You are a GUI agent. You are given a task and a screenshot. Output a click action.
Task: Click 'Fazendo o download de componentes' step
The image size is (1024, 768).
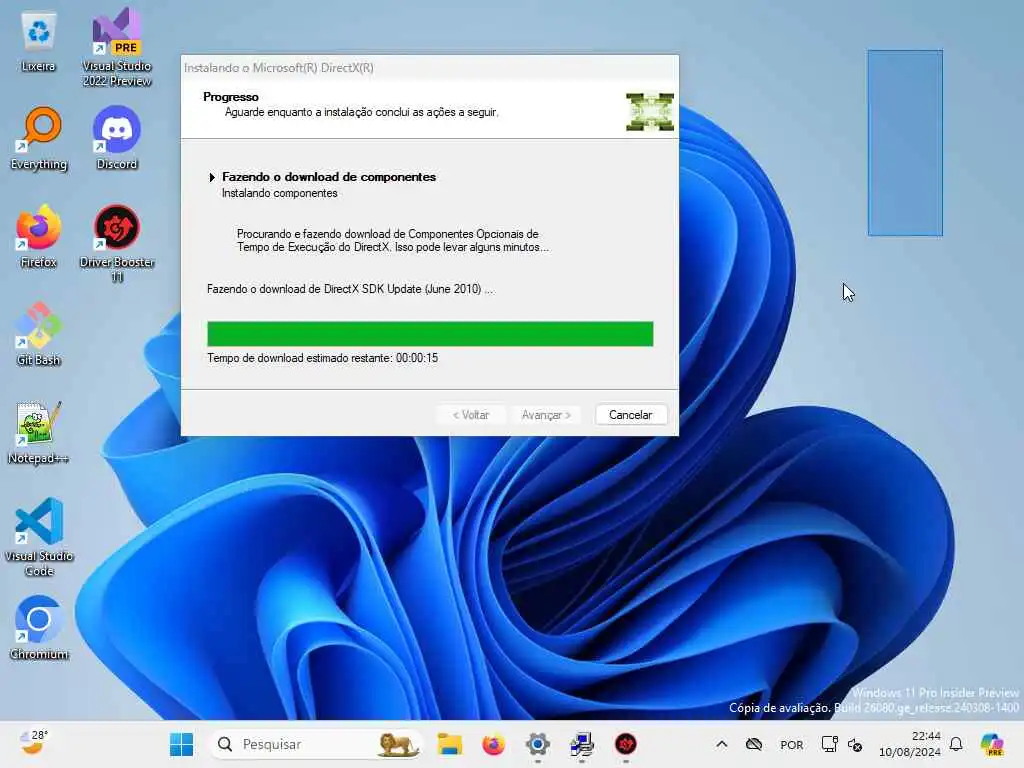click(x=328, y=177)
